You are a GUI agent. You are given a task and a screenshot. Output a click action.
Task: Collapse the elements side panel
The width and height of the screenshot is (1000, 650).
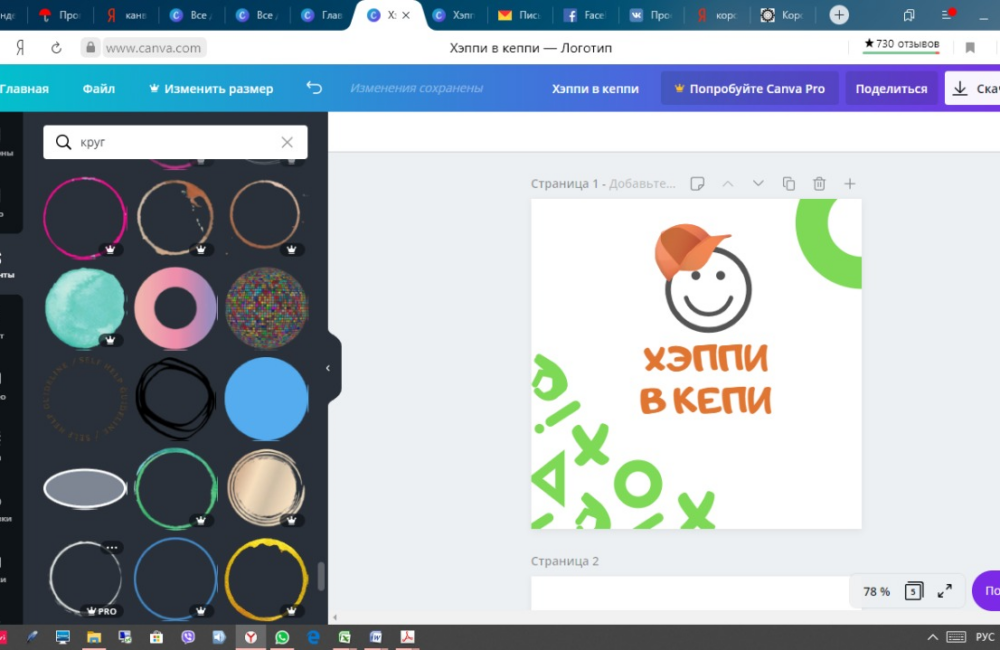(x=328, y=368)
